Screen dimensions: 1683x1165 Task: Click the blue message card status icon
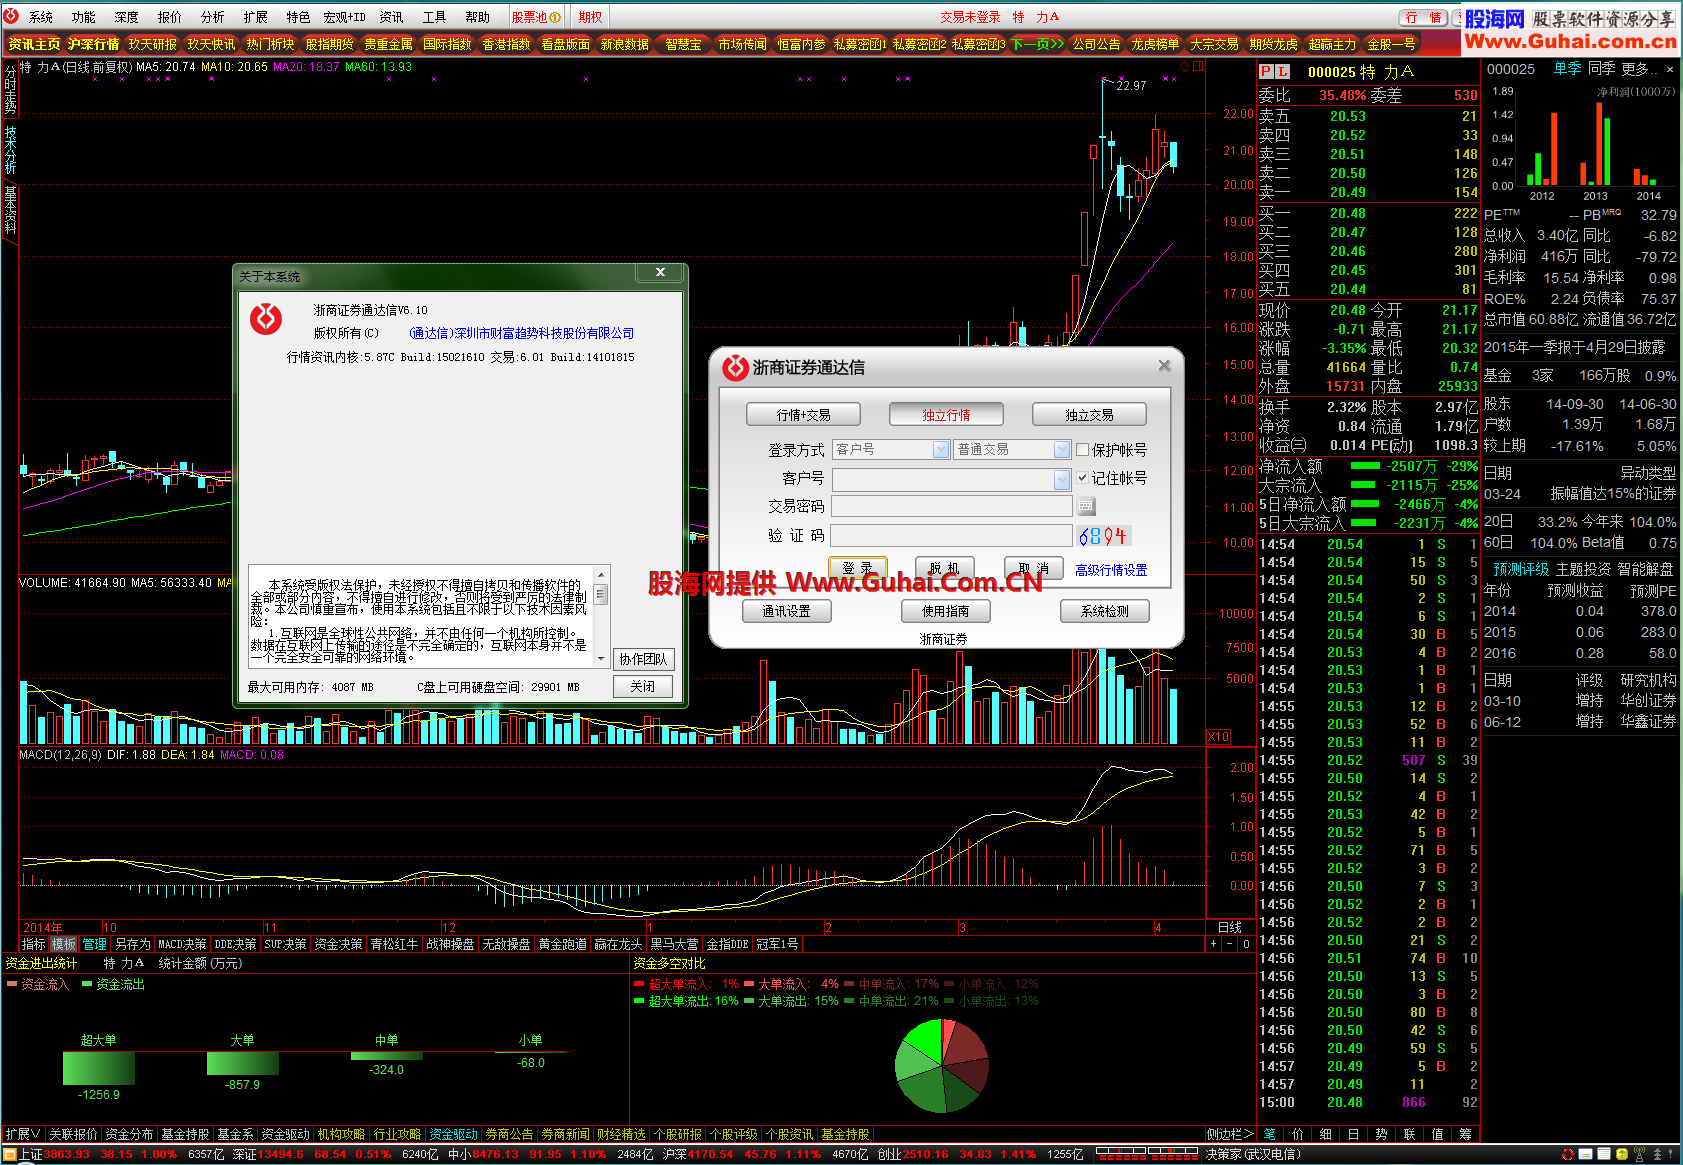click(1586, 1154)
